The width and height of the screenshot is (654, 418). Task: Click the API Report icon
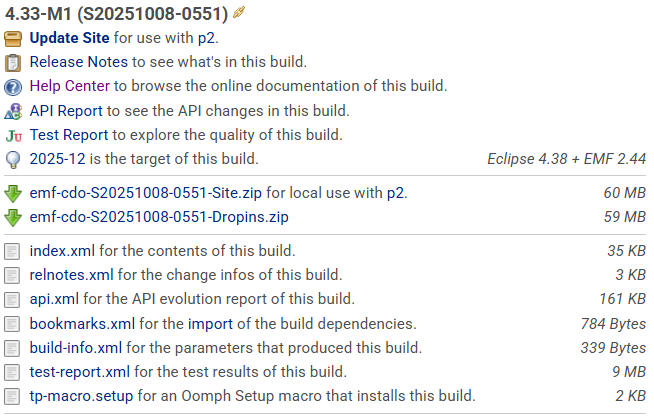(13, 111)
